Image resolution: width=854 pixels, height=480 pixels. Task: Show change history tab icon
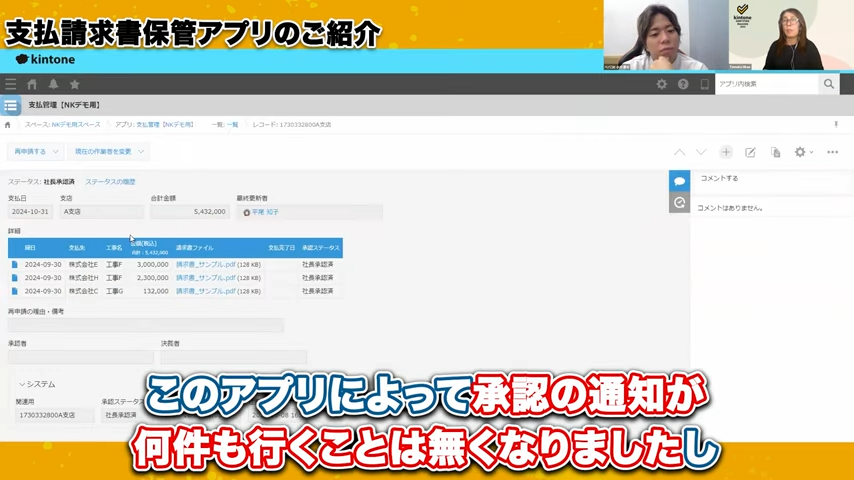[679, 203]
